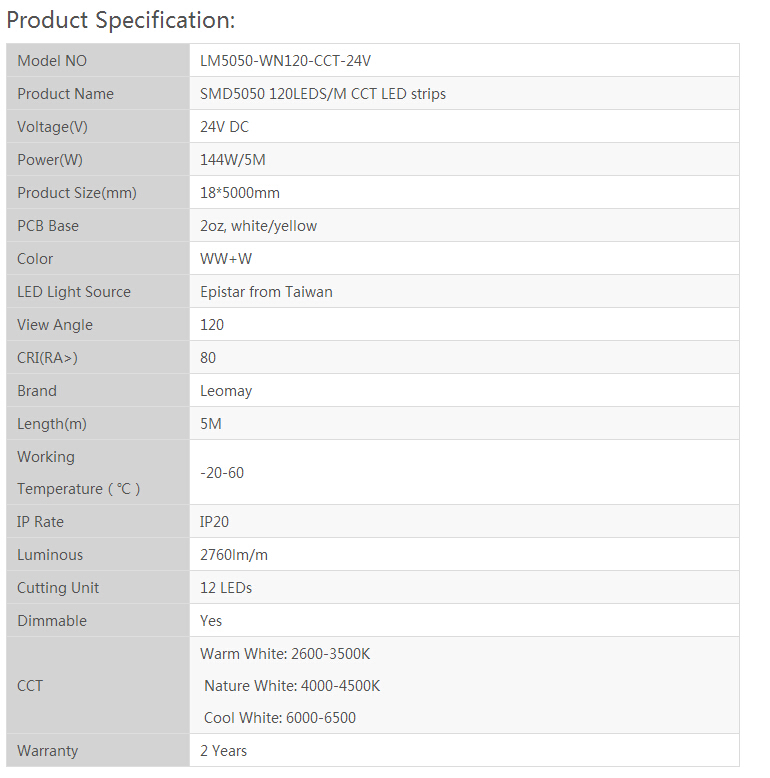Image resolution: width=770 pixels, height=778 pixels.
Task: Click the 2760lm/m luminous value
Action: [x=234, y=555]
